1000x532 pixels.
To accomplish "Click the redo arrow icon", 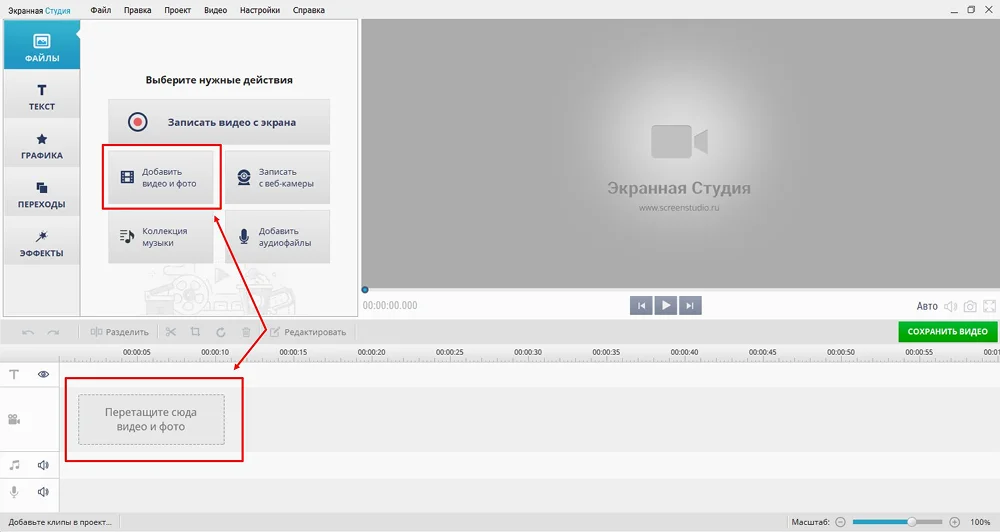I will point(54,332).
